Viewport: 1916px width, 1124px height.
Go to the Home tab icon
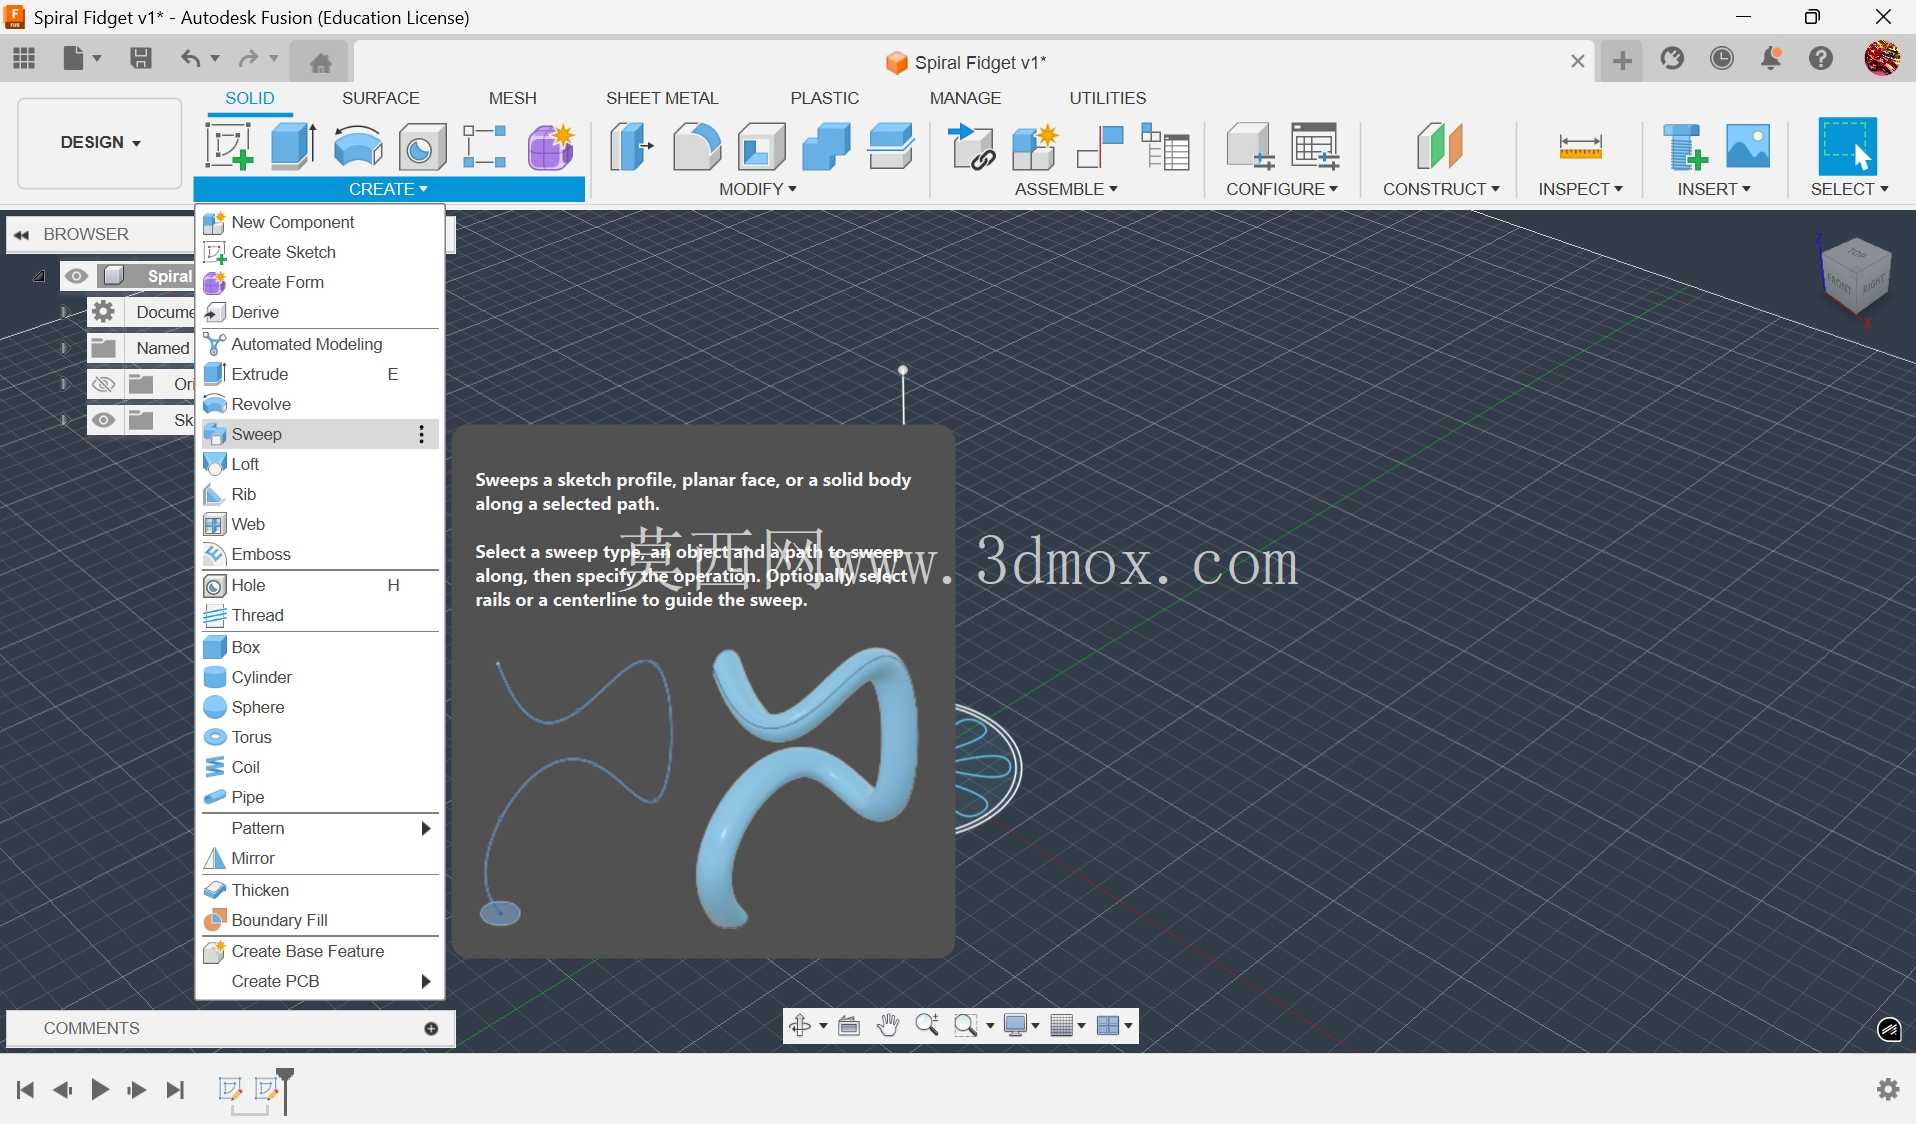coord(320,63)
